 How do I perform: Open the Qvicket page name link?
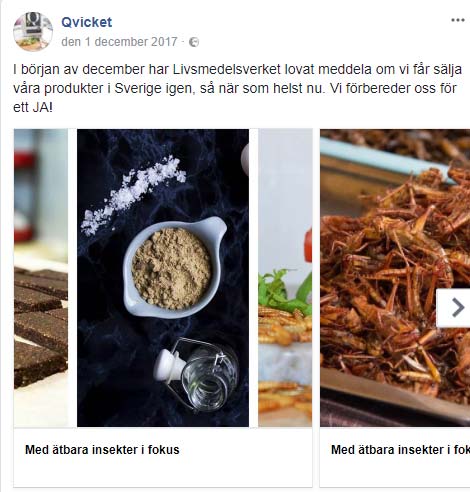[87, 22]
